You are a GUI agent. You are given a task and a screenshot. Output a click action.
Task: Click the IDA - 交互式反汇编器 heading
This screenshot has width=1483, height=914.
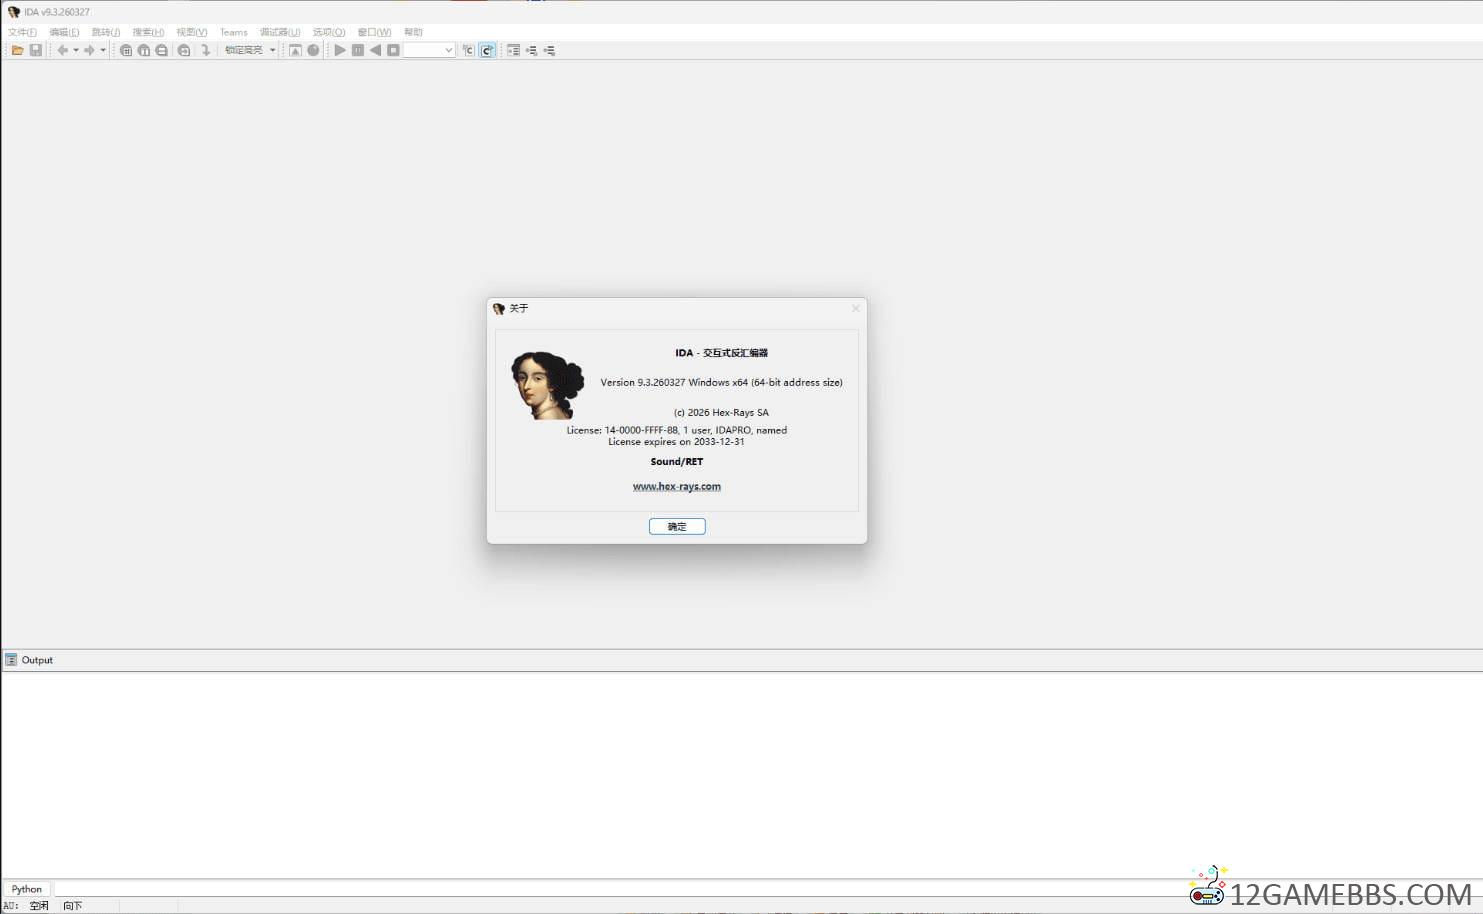click(721, 353)
